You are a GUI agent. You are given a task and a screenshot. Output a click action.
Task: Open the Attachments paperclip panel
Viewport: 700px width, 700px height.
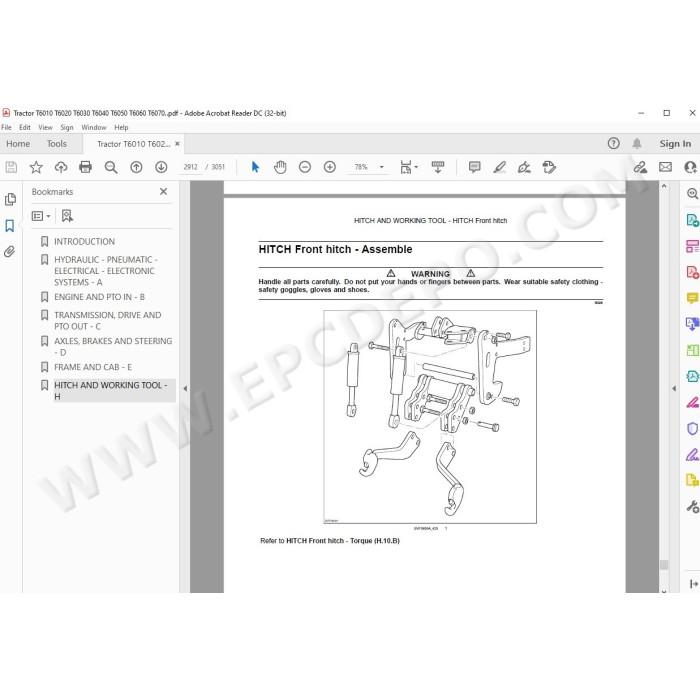pyautogui.click(x=9, y=252)
